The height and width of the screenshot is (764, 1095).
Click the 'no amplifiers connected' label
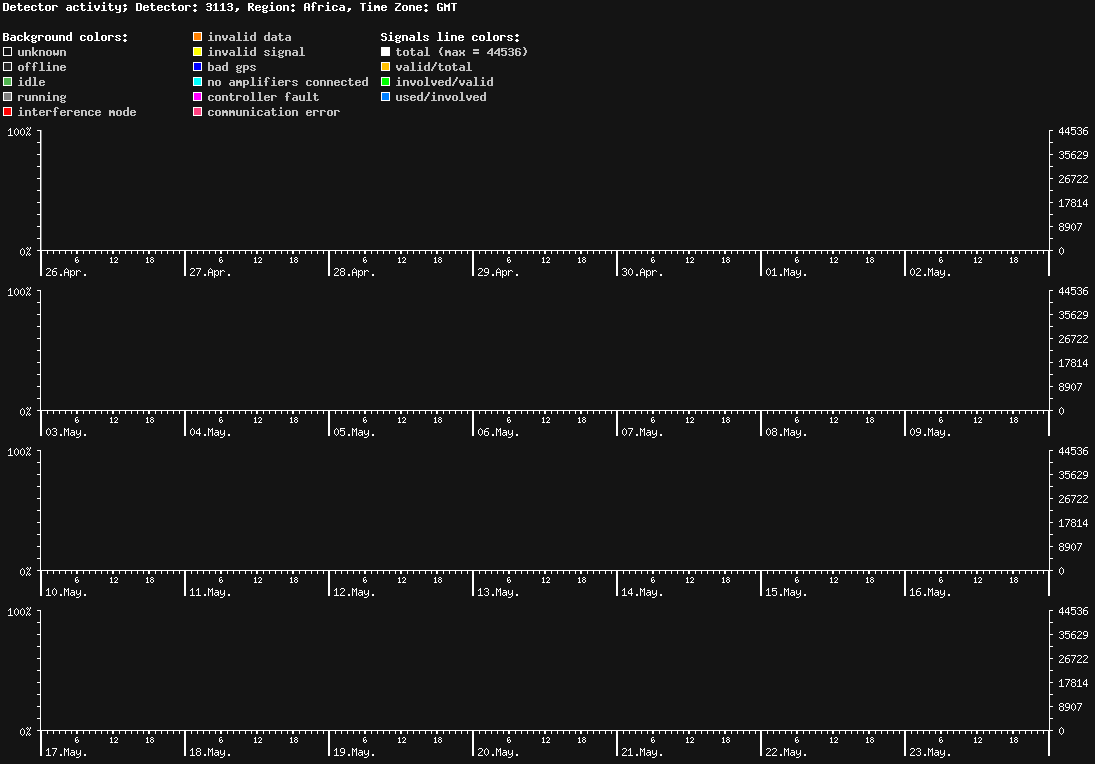click(288, 82)
